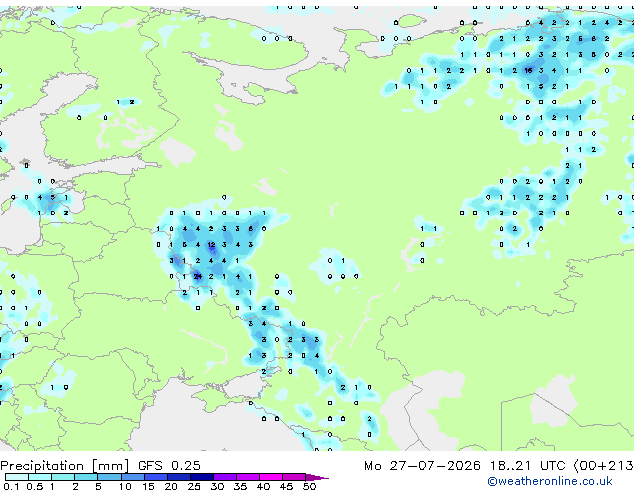Click the '40' legend scale label
The image size is (634, 490).
(x=263, y=486)
